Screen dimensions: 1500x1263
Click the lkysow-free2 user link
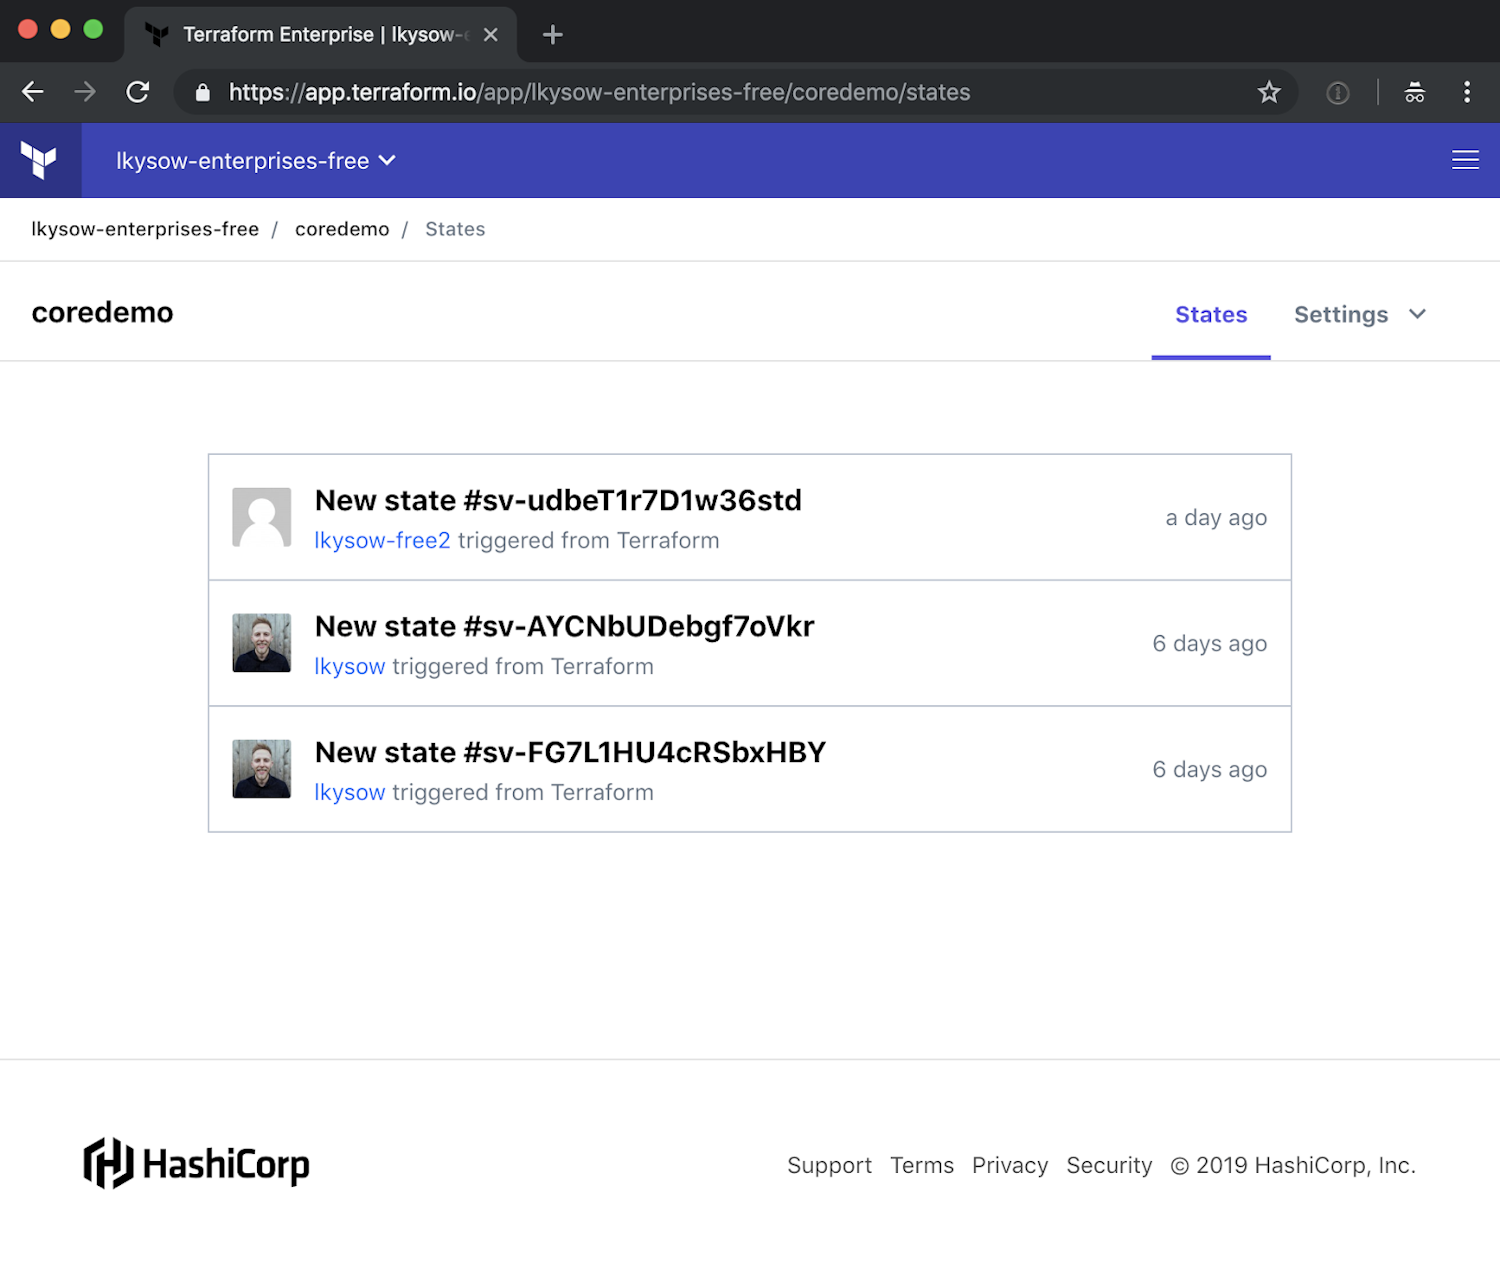click(x=382, y=540)
